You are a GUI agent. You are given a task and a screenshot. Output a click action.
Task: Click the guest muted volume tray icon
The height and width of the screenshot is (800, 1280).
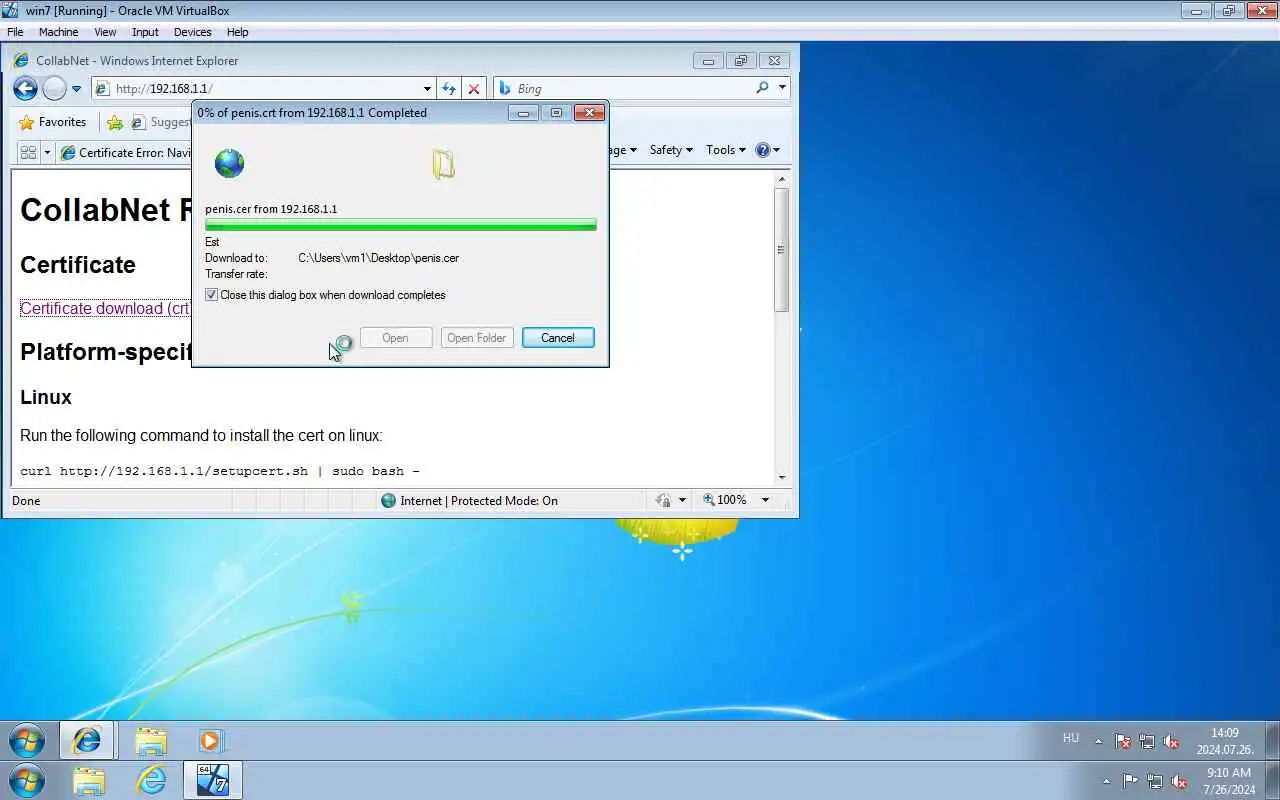point(1171,742)
